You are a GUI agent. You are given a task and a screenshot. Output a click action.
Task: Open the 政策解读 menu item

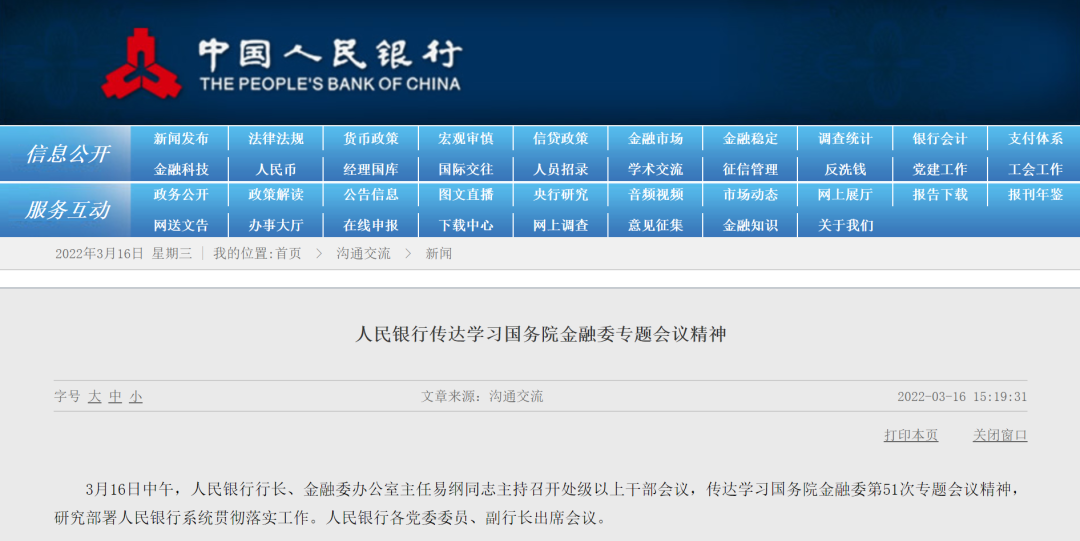coord(276,195)
